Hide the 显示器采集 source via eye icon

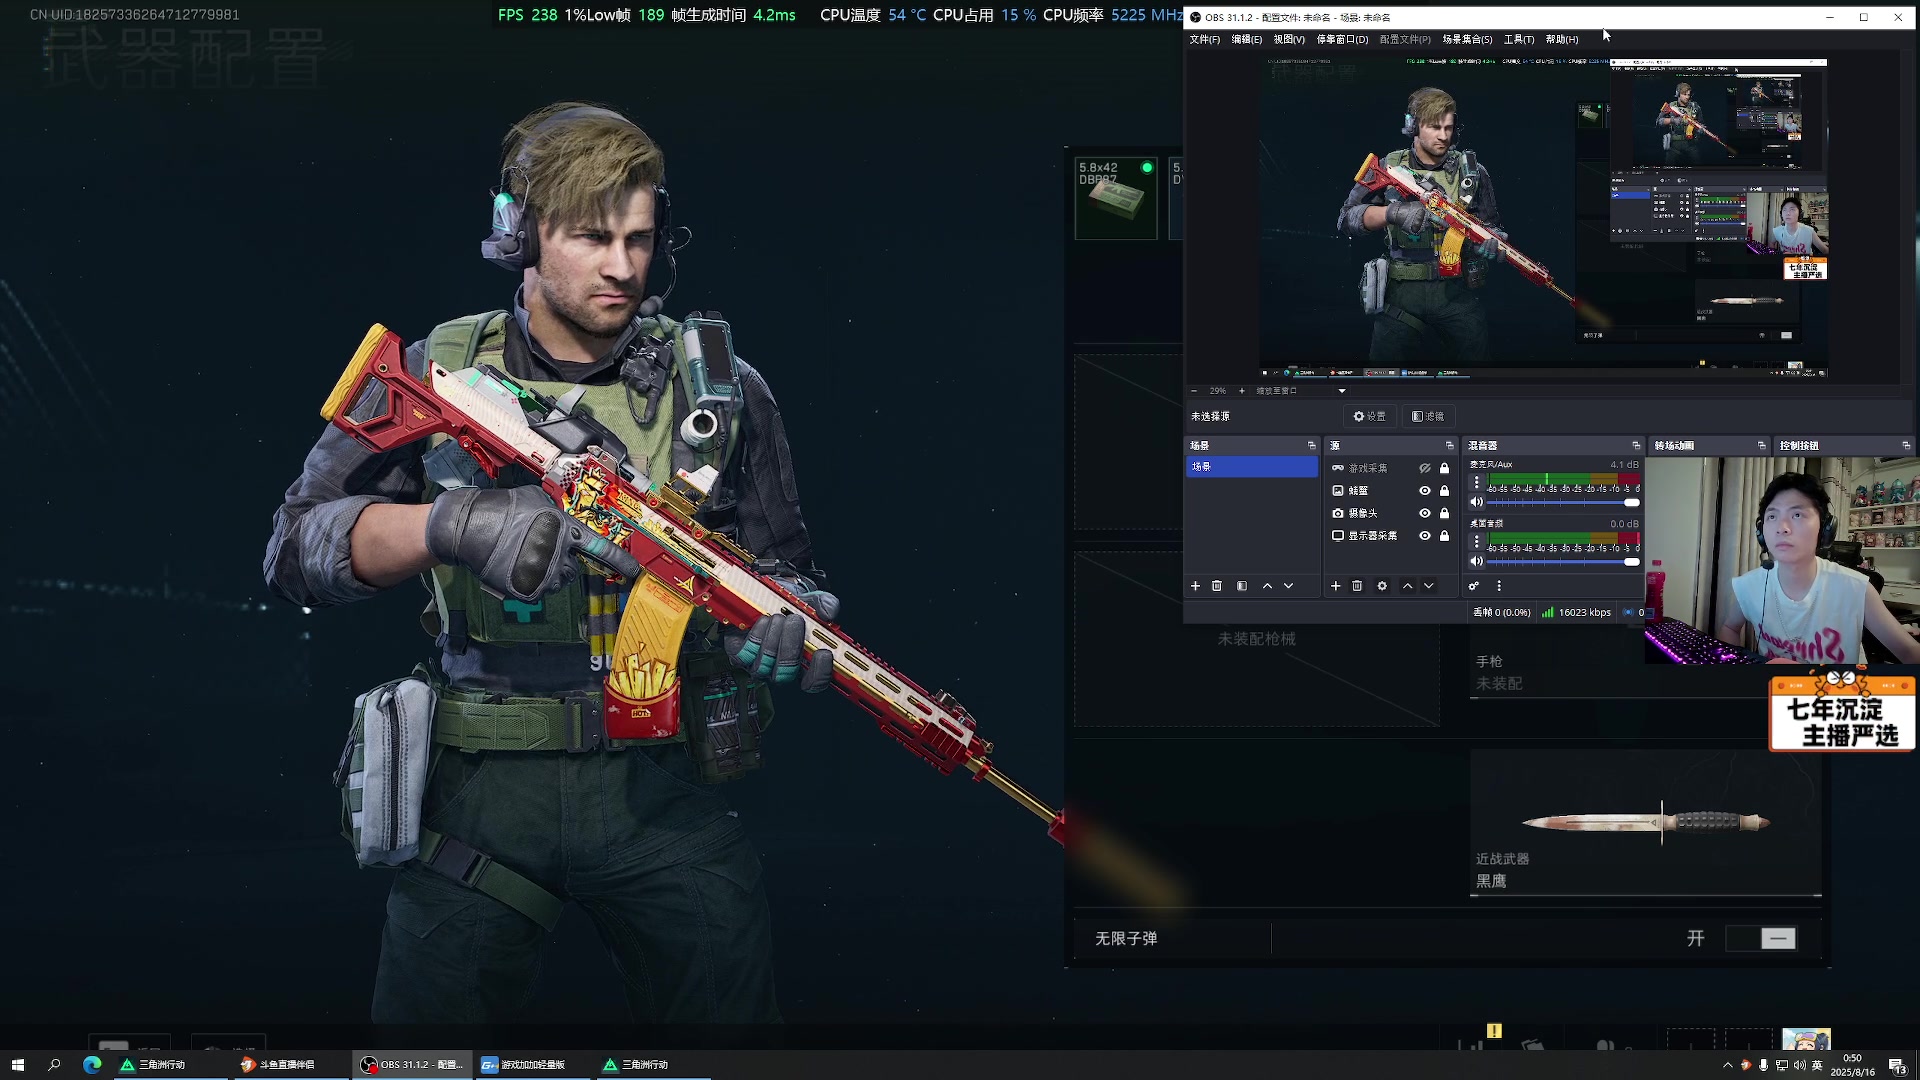pos(1425,536)
